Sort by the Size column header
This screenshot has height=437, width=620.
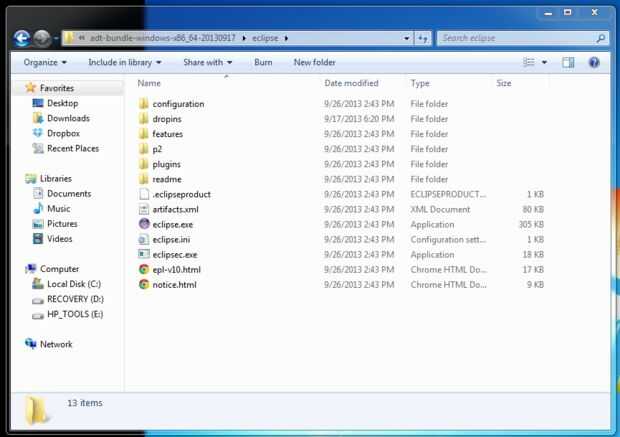(x=504, y=83)
